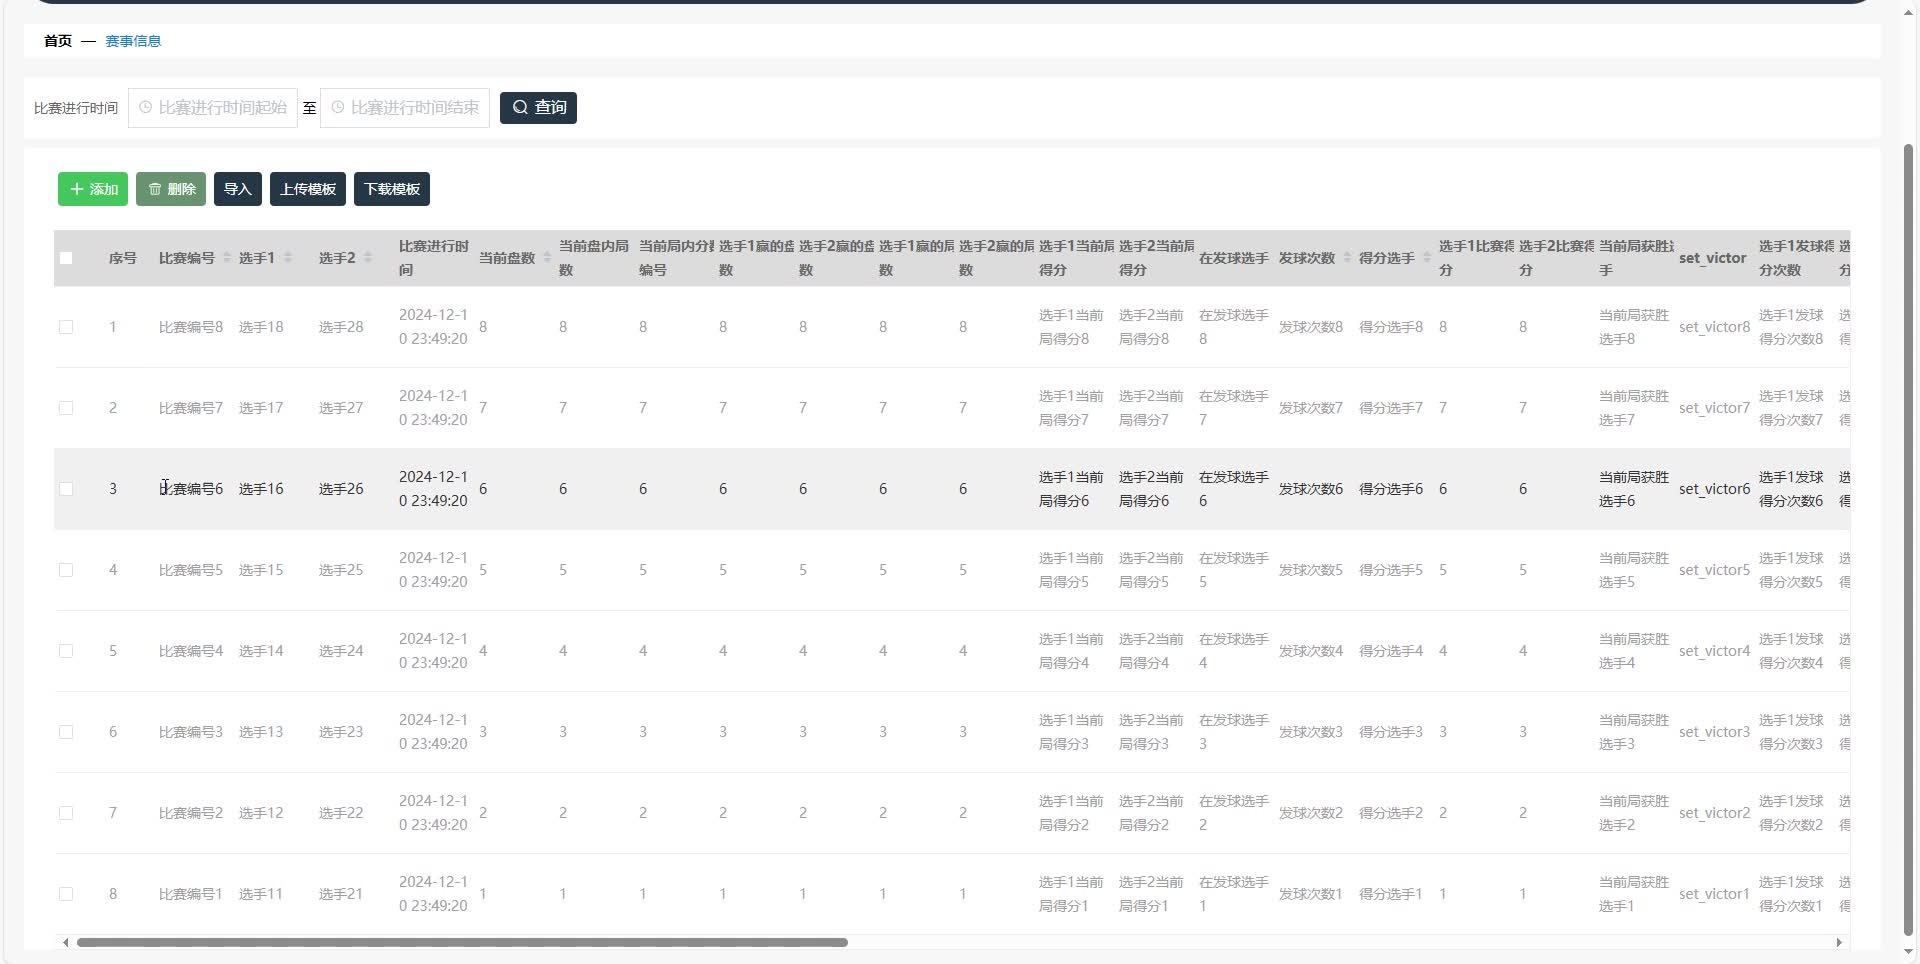Select cell 选手21

coord(341,894)
